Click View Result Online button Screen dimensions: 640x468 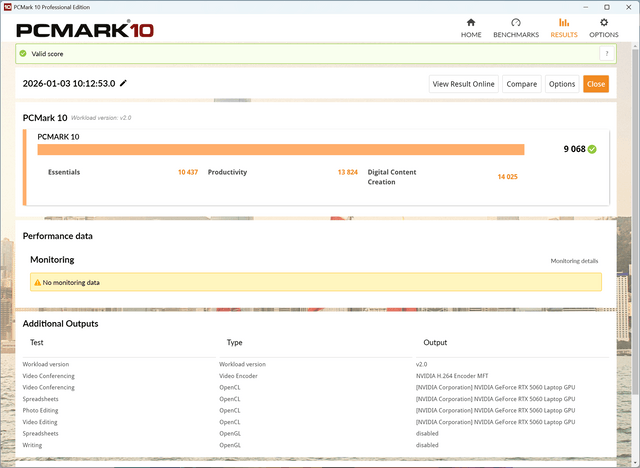463,84
